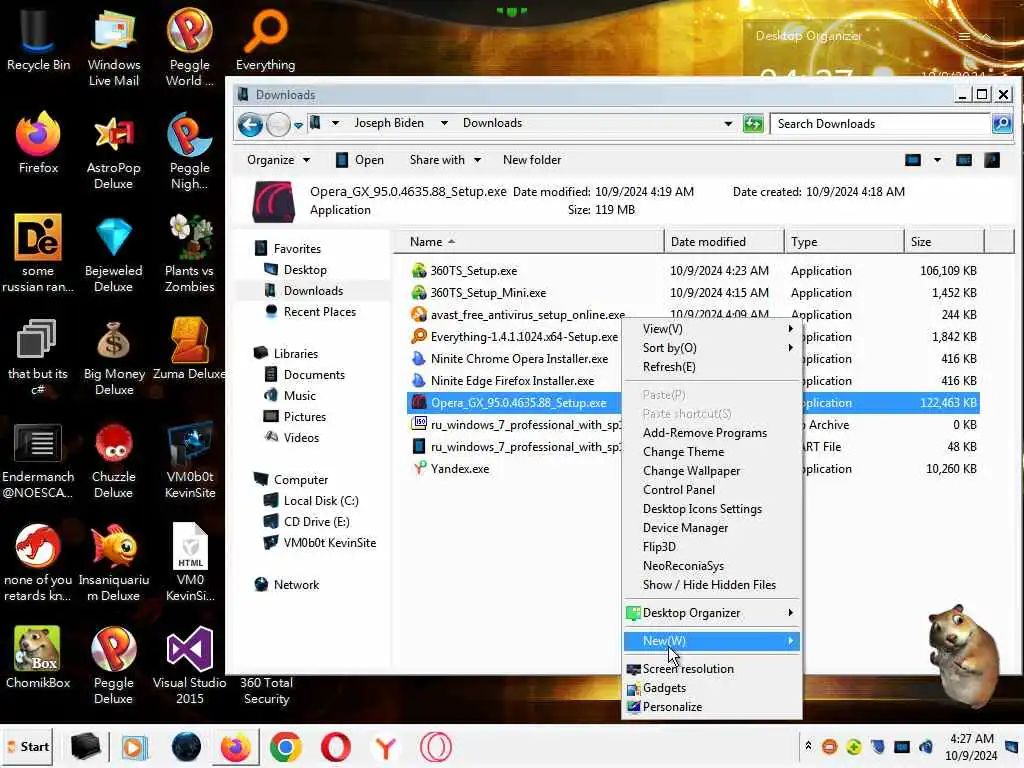Select Recent Places in navigation pane
The image size is (1024, 768).
pos(319,312)
